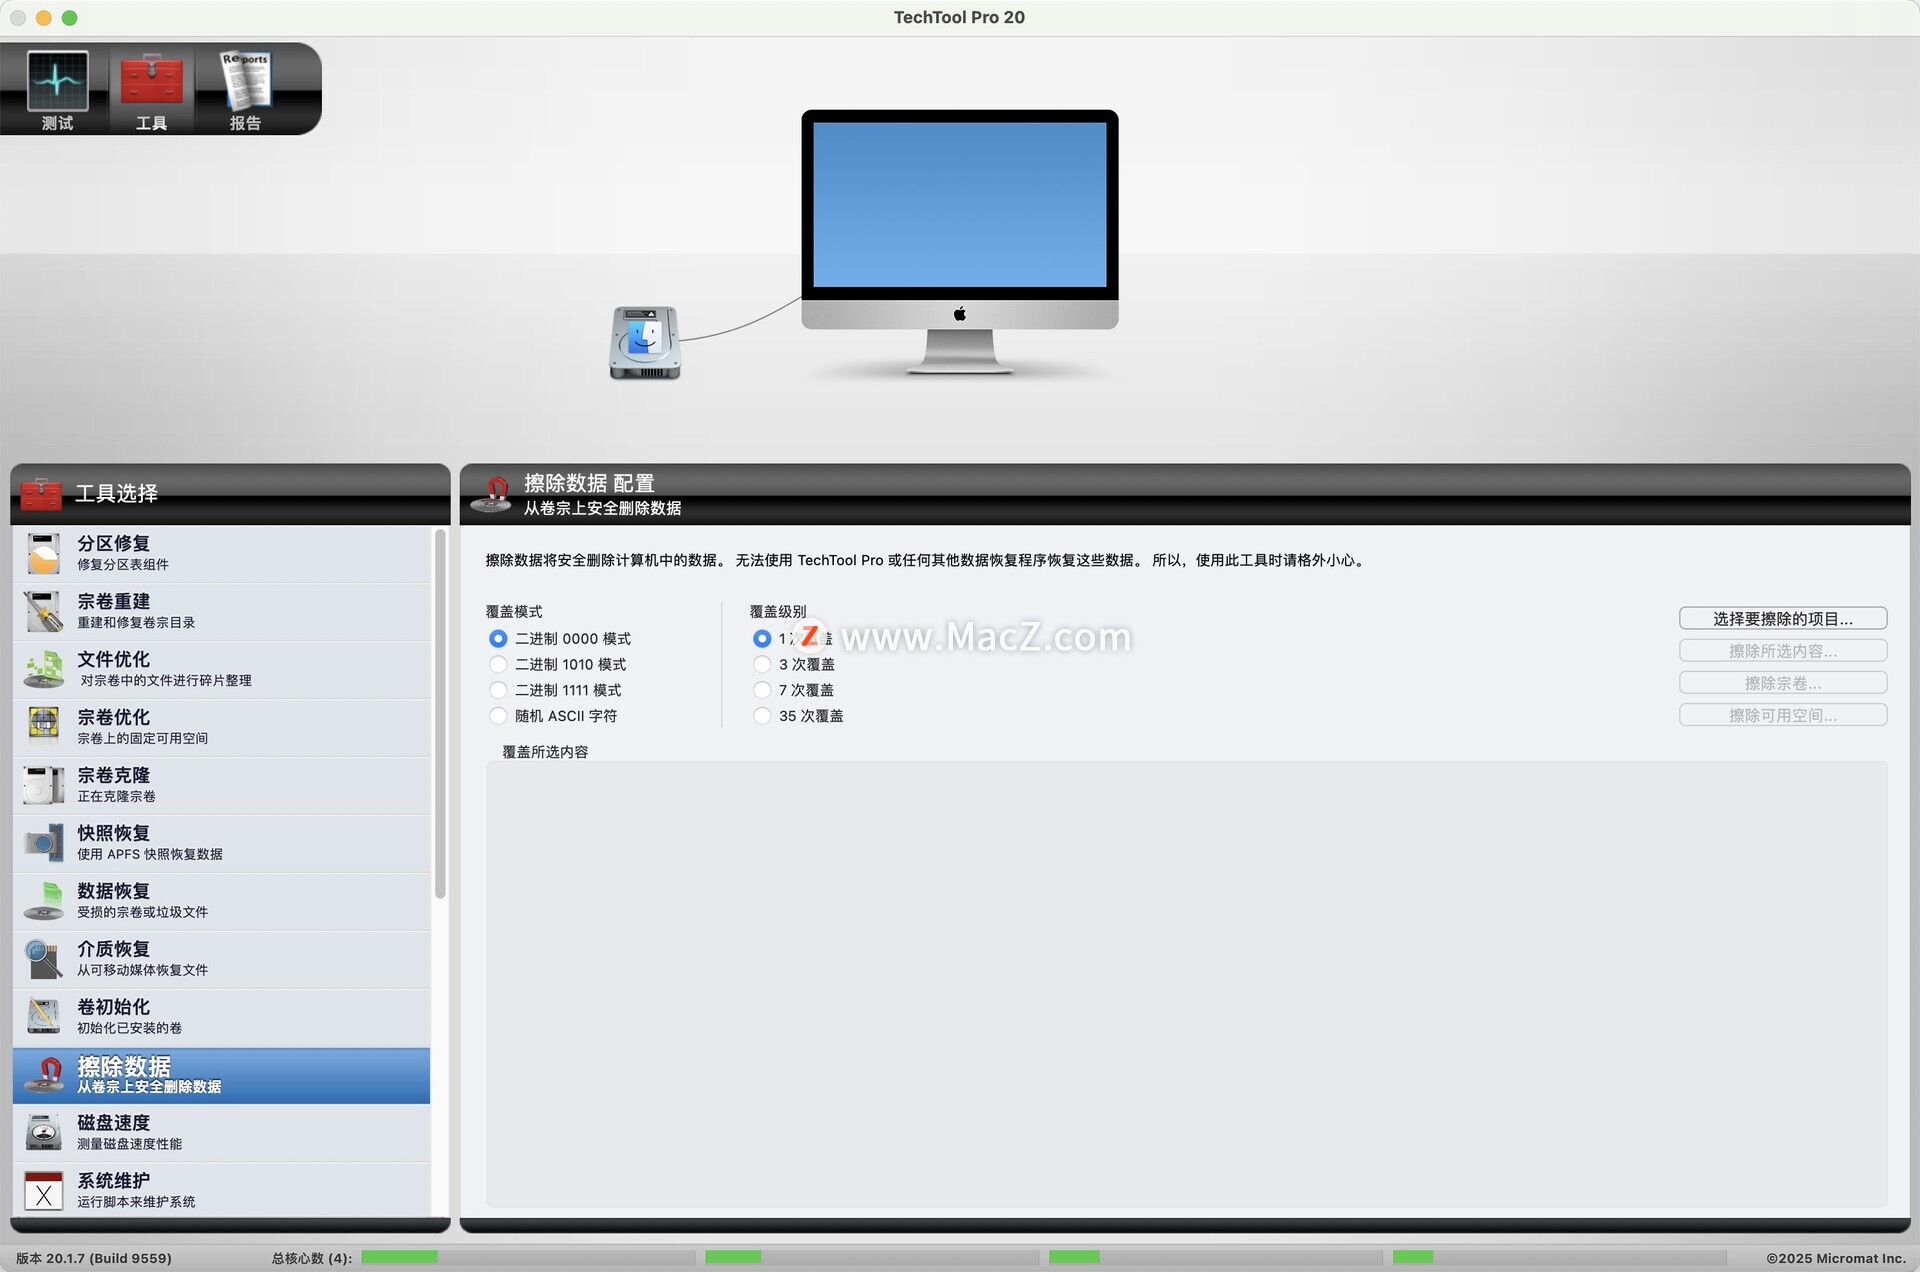
Task: Select the 磁盘速度 tool icon
Action: pyautogui.click(x=43, y=1132)
